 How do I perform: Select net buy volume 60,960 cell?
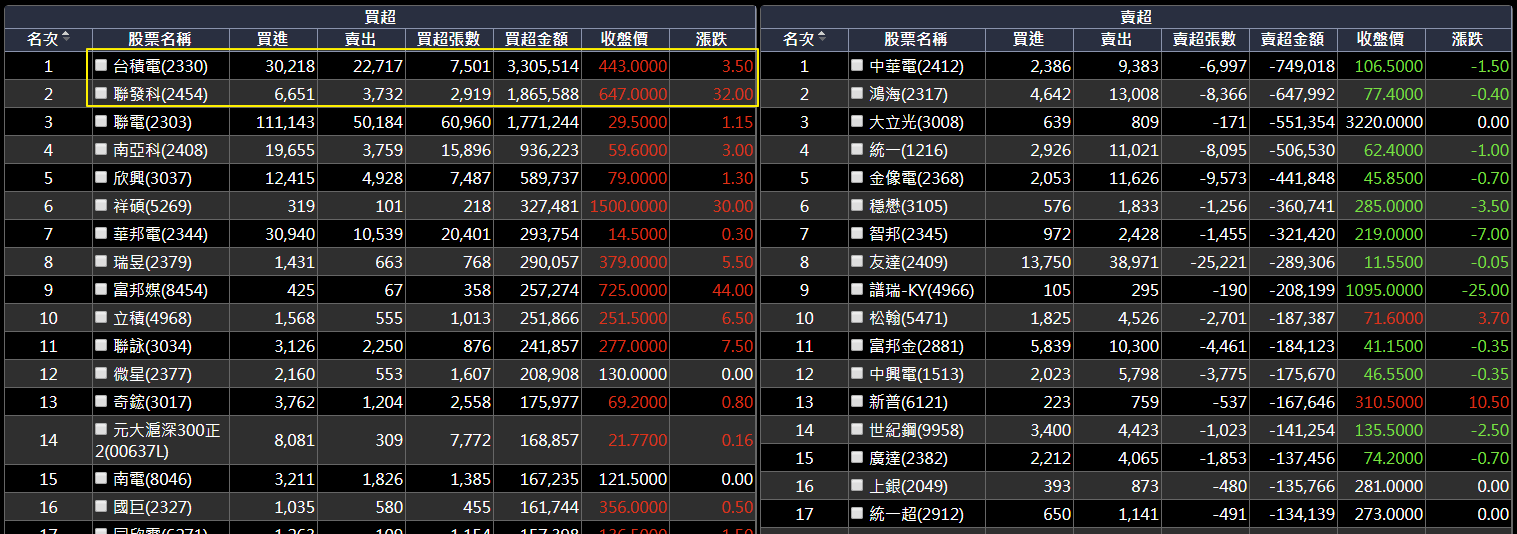click(x=449, y=122)
